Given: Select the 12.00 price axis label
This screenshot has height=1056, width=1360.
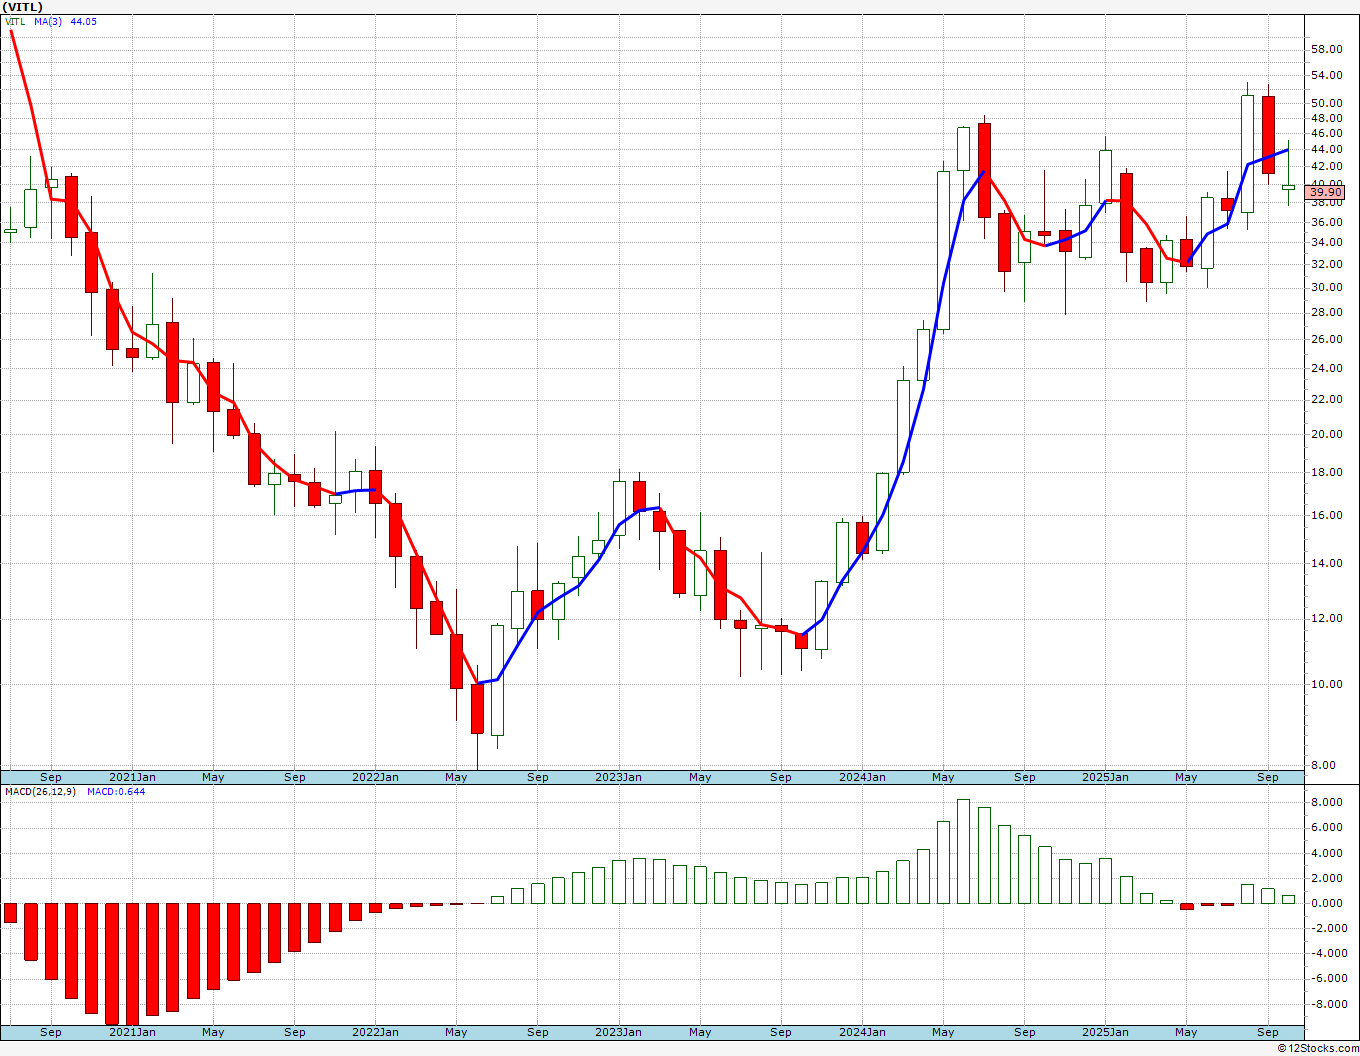Looking at the screenshot, I should 1326,618.
